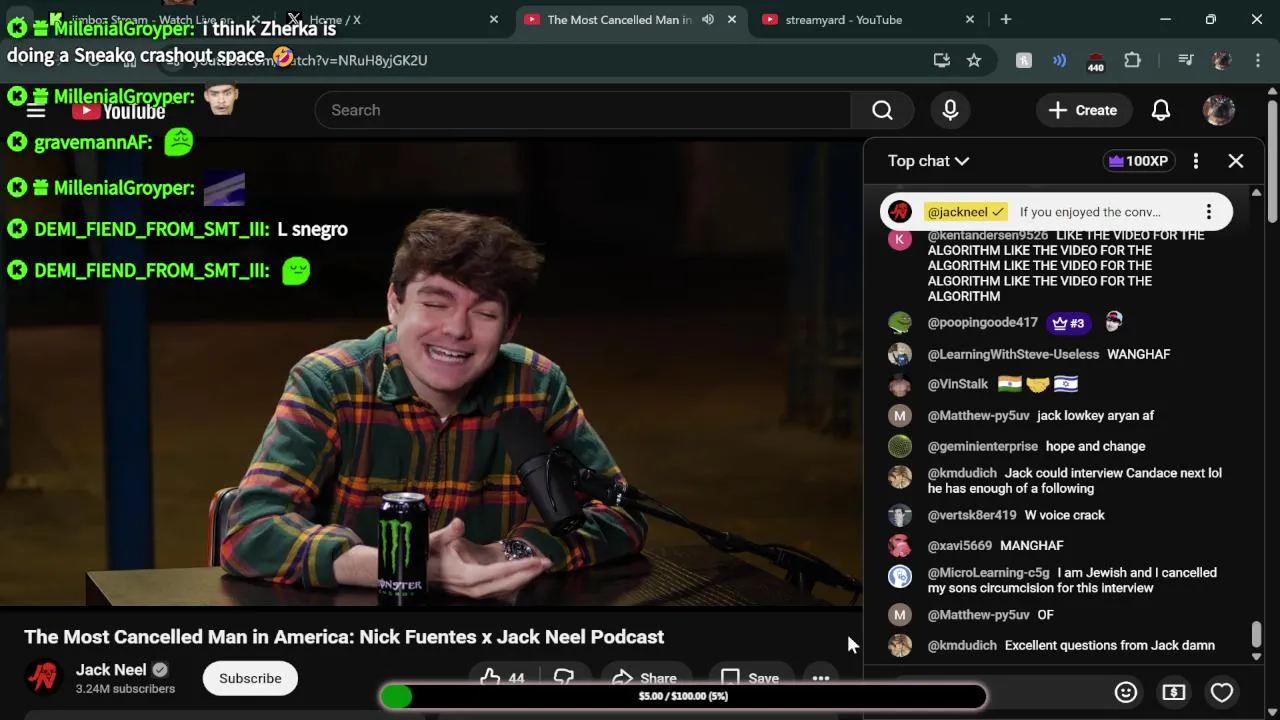The width and height of the screenshot is (1280, 720).
Task: Open the Jack Neel channel name link
Action: [111, 670]
